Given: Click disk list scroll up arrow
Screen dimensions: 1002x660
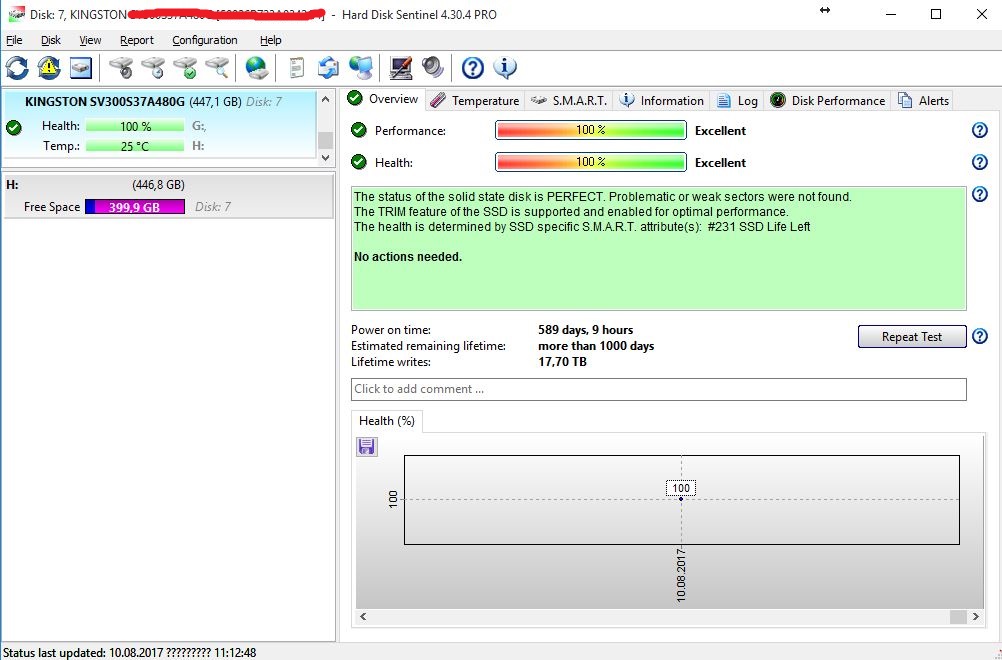Looking at the screenshot, I should point(325,100).
